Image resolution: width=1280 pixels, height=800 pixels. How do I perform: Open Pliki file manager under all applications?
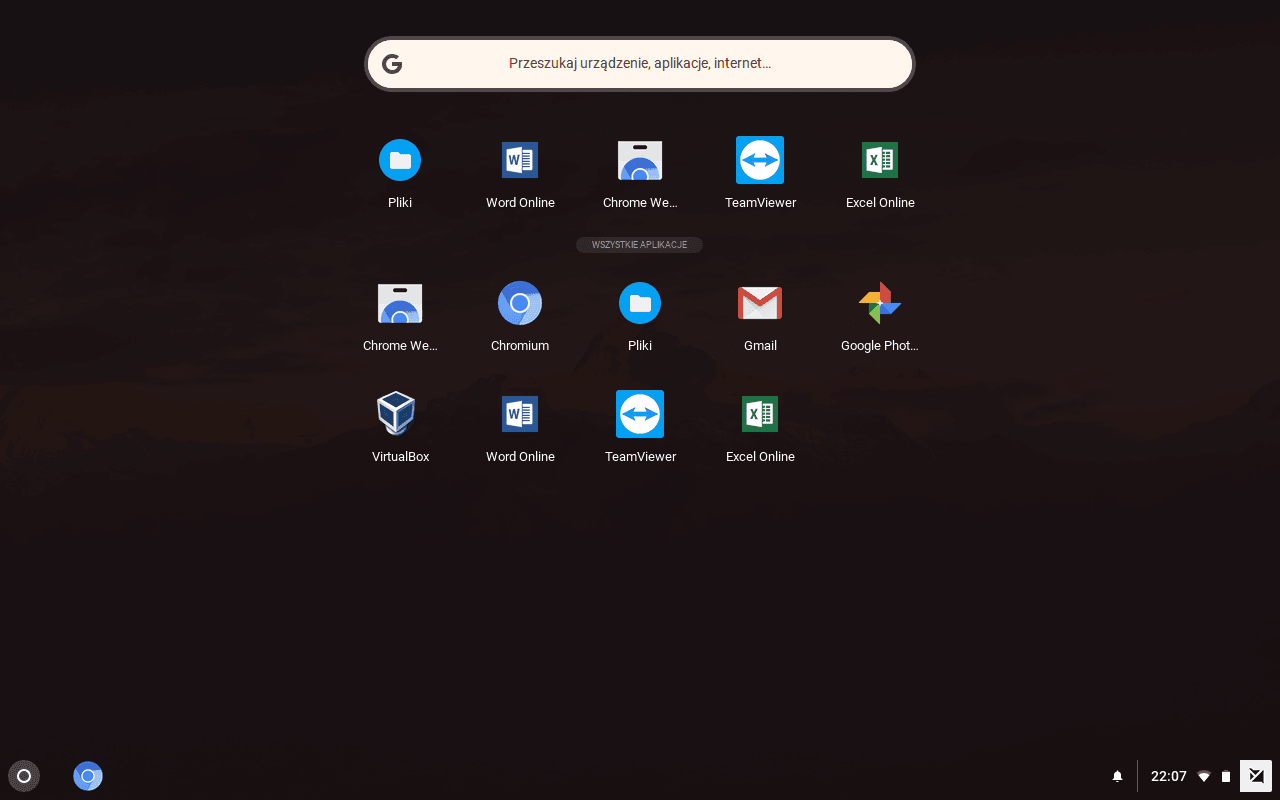[640, 303]
